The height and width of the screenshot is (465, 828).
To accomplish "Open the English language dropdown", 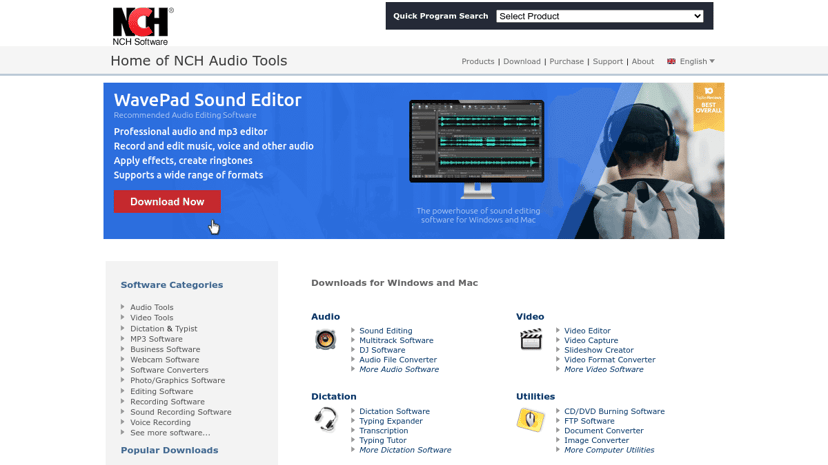I will (697, 61).
